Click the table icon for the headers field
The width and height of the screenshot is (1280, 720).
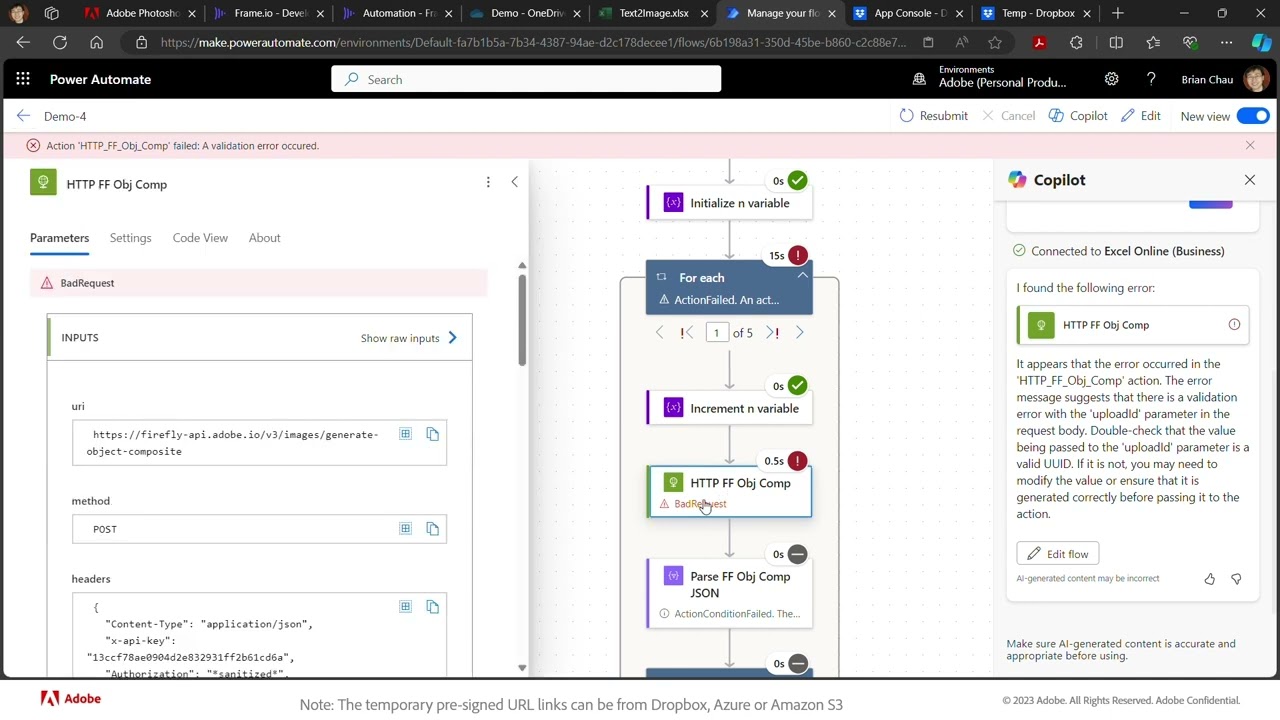(405, 606)
